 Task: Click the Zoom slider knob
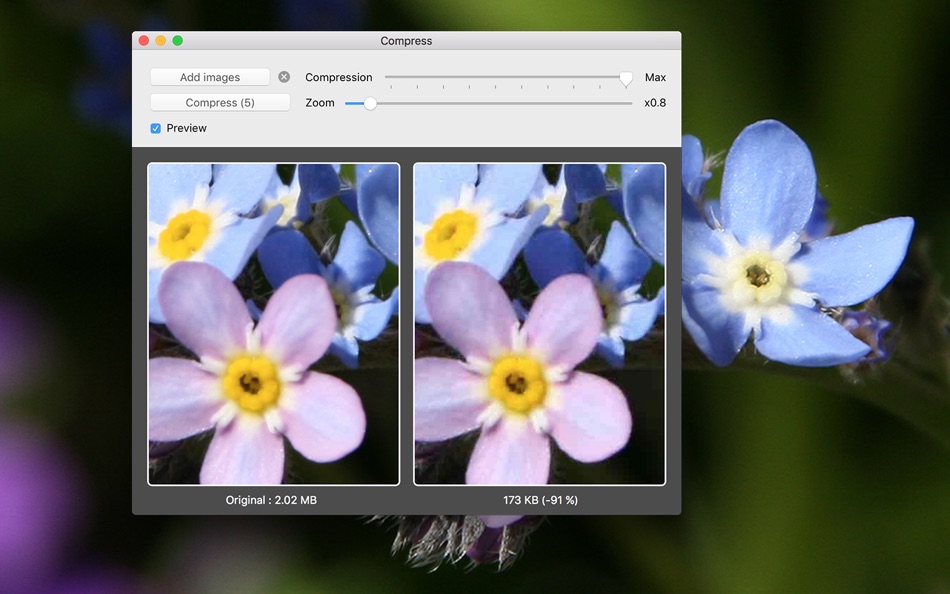pos(370,103)
